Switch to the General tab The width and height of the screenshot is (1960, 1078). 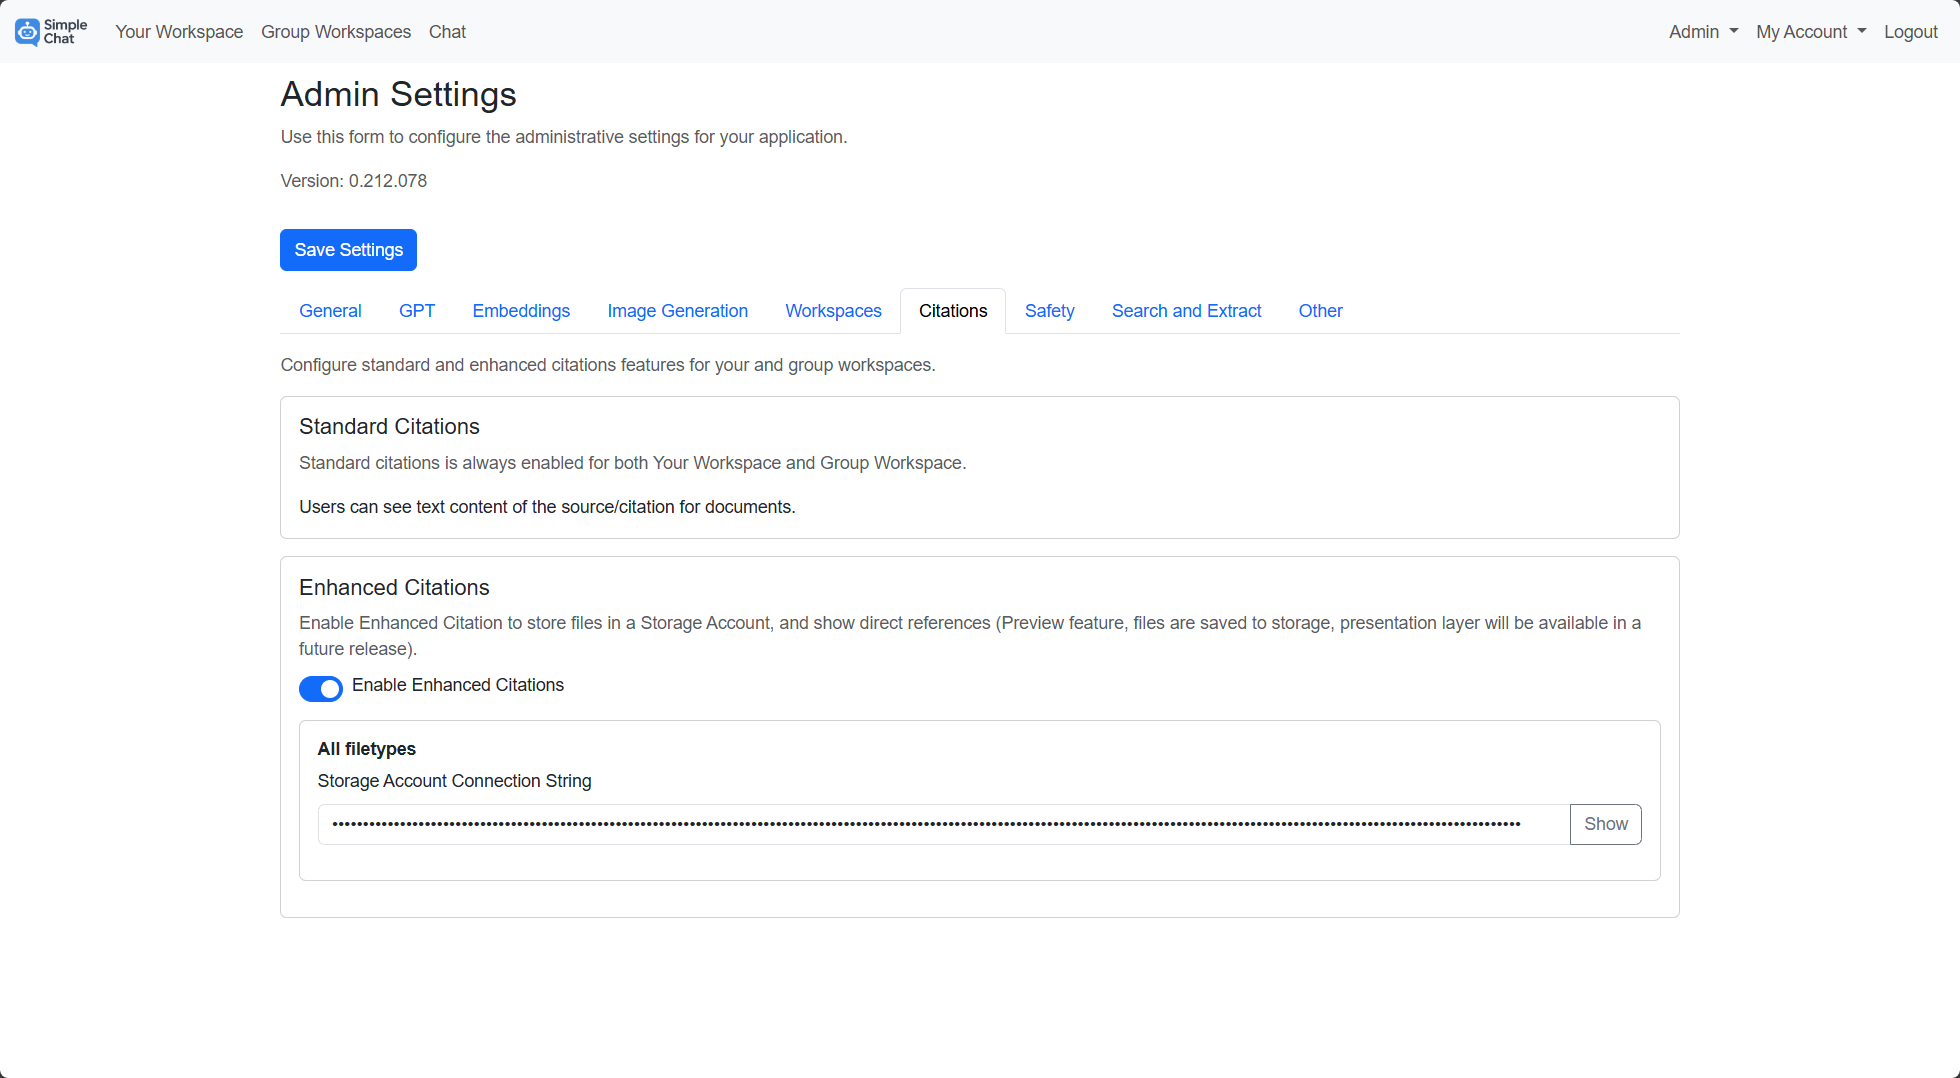(330, 311)
